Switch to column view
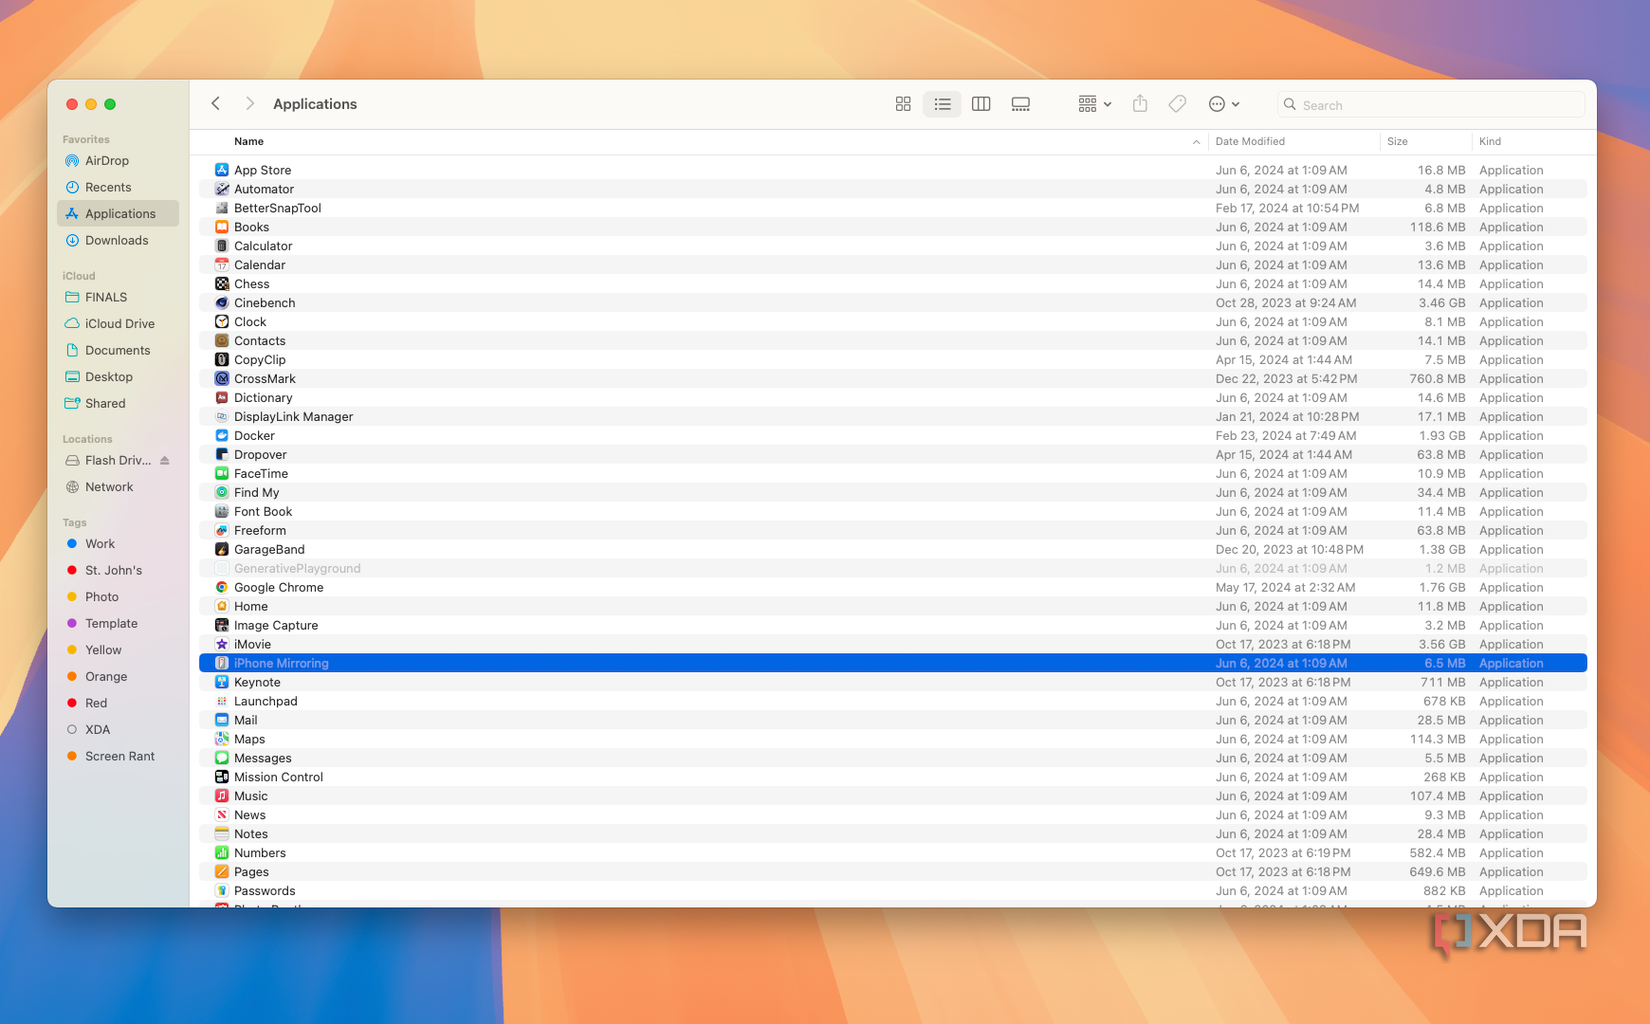This screenshot has width=1650, height=1024. (981, 104)
